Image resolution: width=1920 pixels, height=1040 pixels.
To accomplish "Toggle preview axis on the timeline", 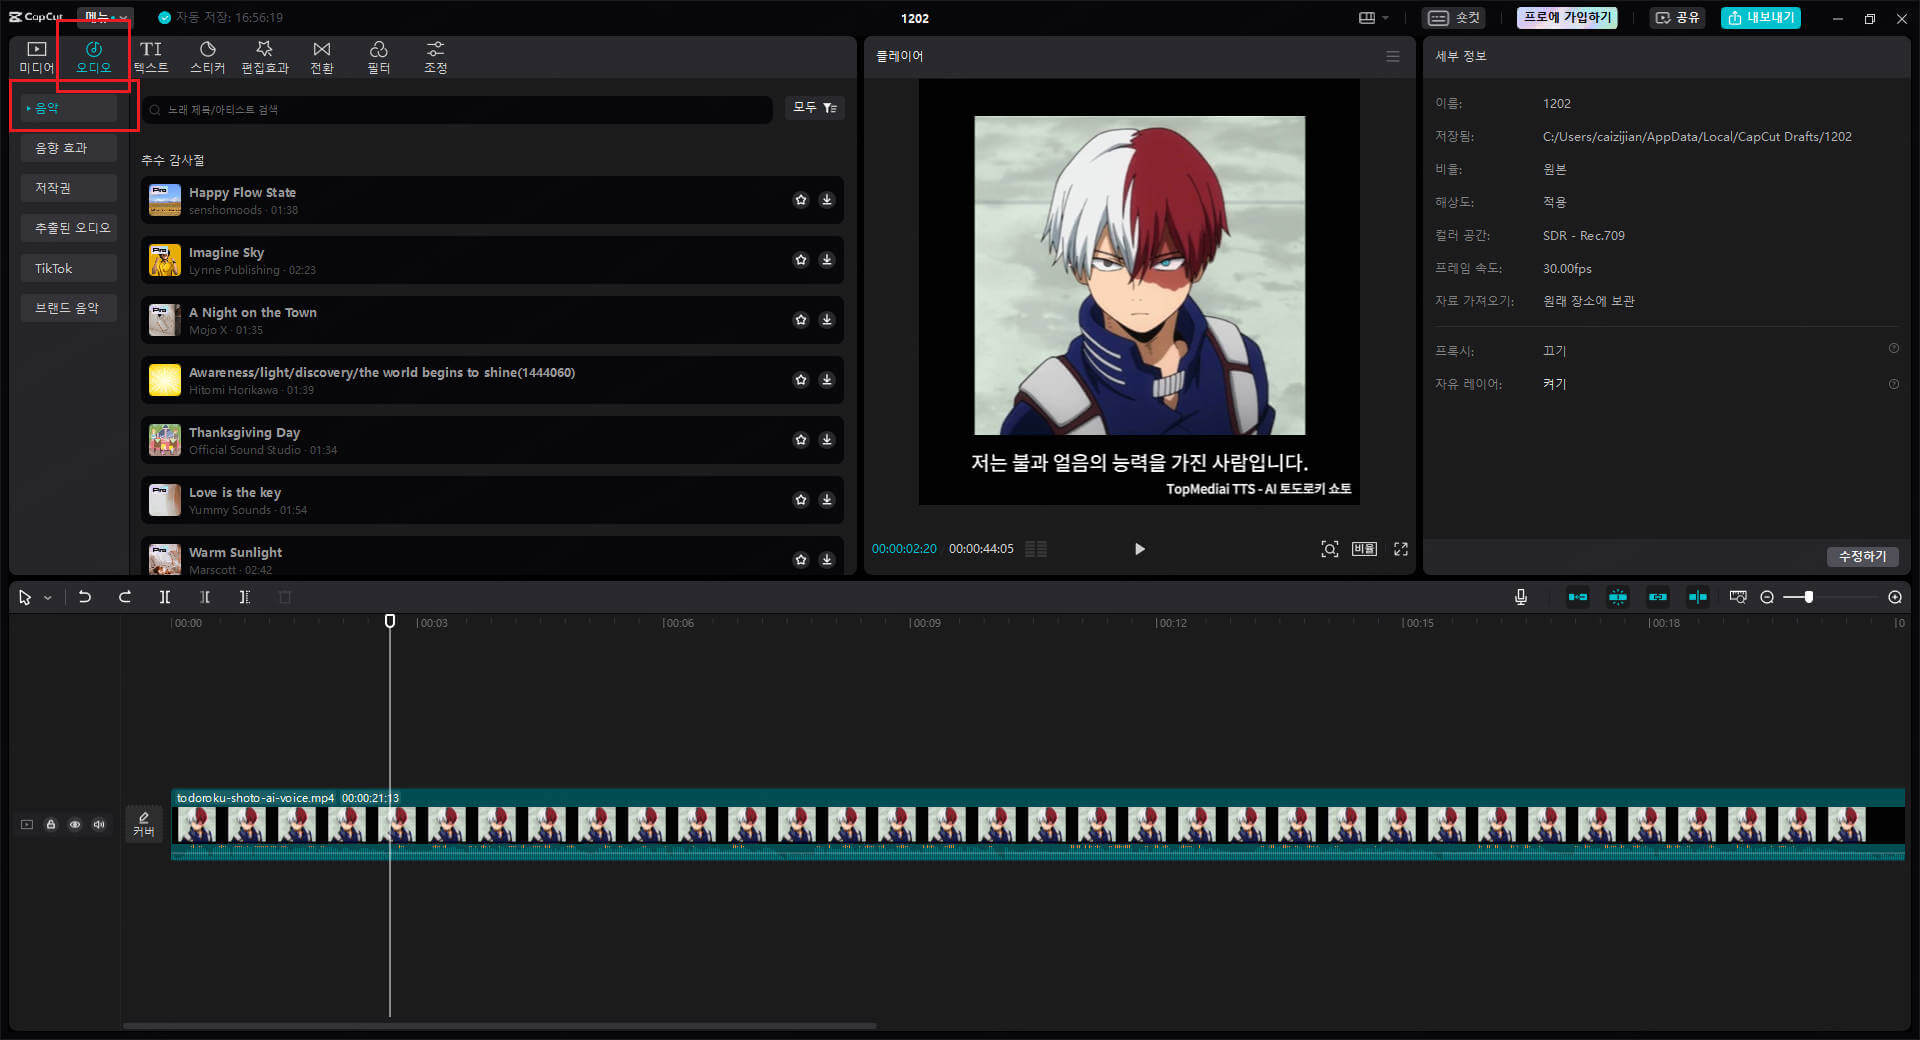I will (1698, 597).
